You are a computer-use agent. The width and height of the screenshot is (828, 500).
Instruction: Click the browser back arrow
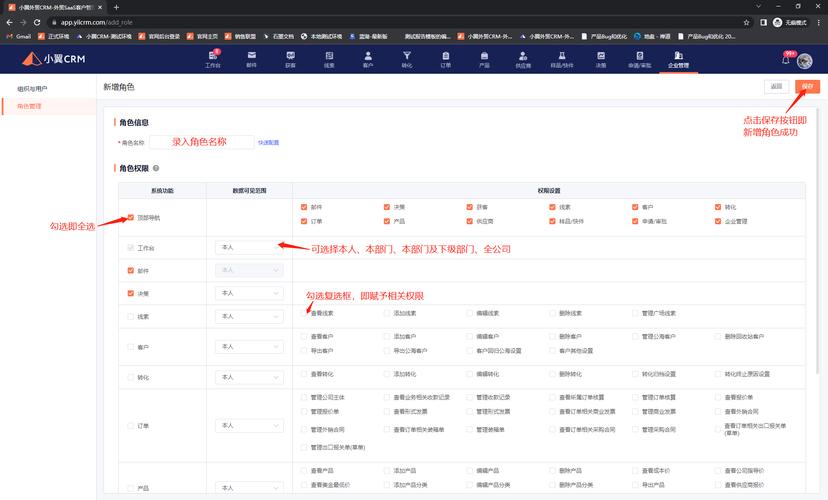pyautogui.click(x=9, y=22)
